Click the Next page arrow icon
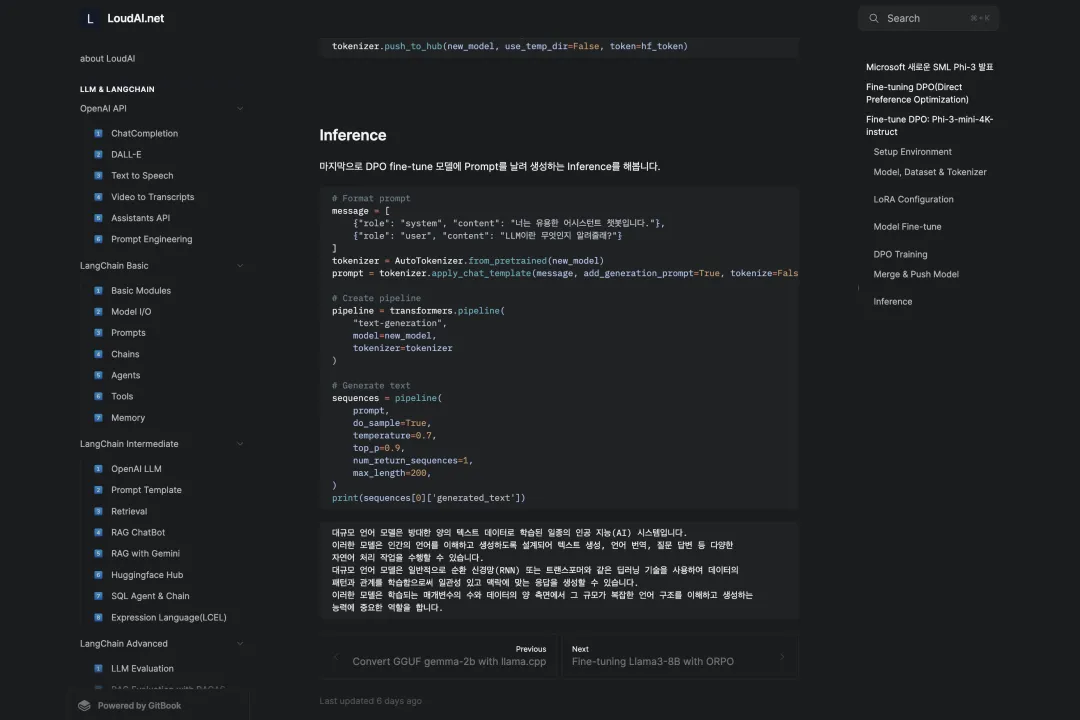Image resolution: width=1080 pixels, height=720 pixels. 782,656
